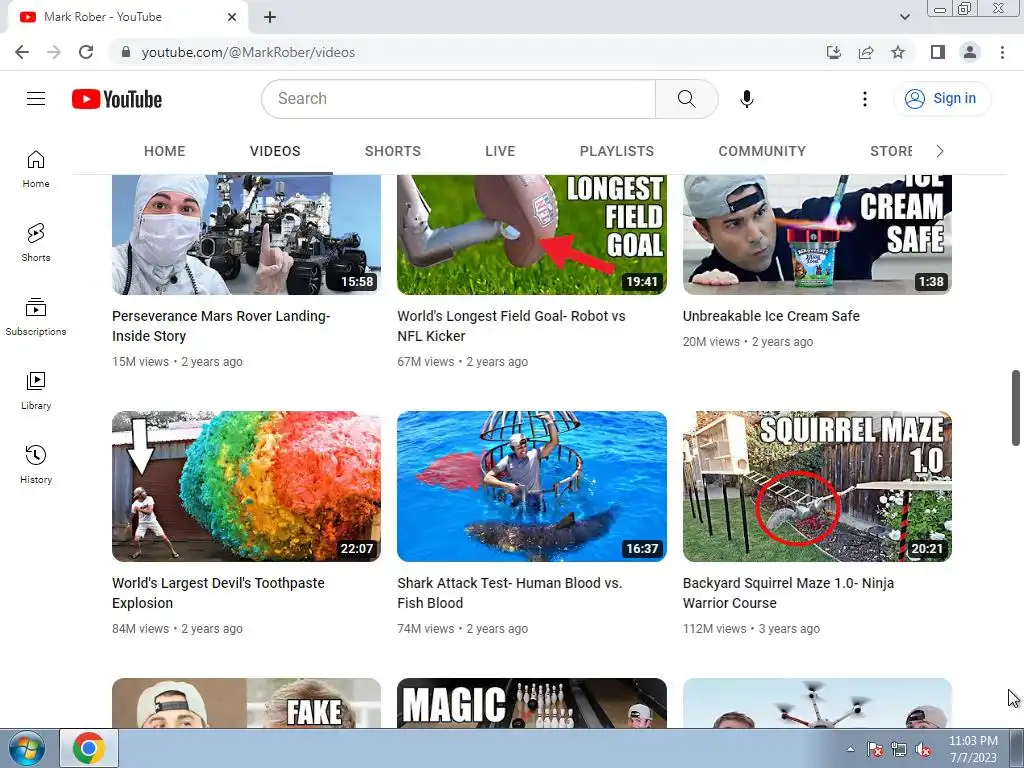Go back in browser

[22, 52]
